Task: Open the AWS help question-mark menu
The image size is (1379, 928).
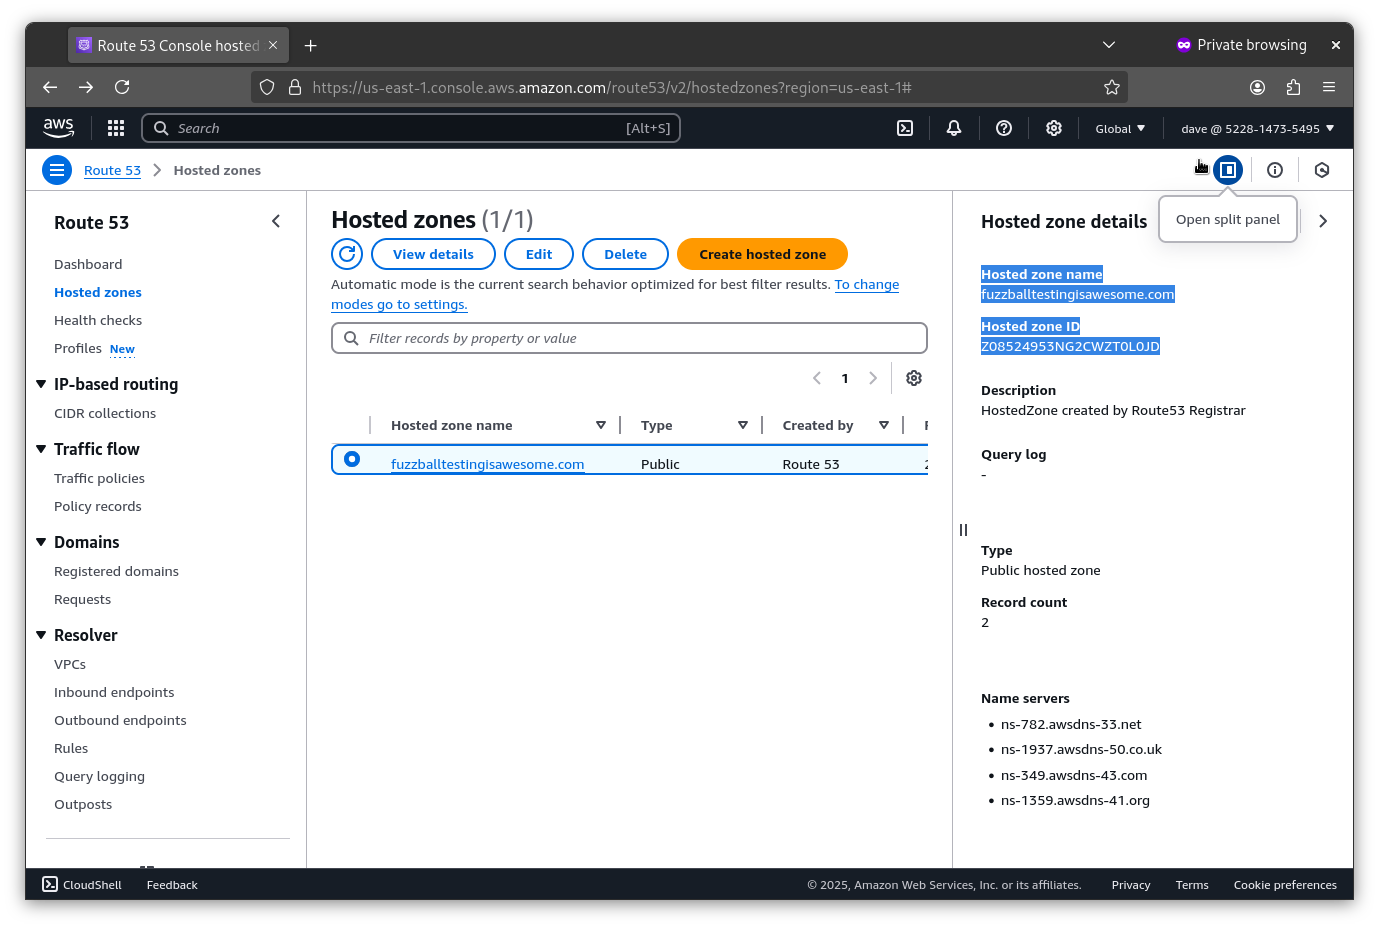Action: (1004, 128)
